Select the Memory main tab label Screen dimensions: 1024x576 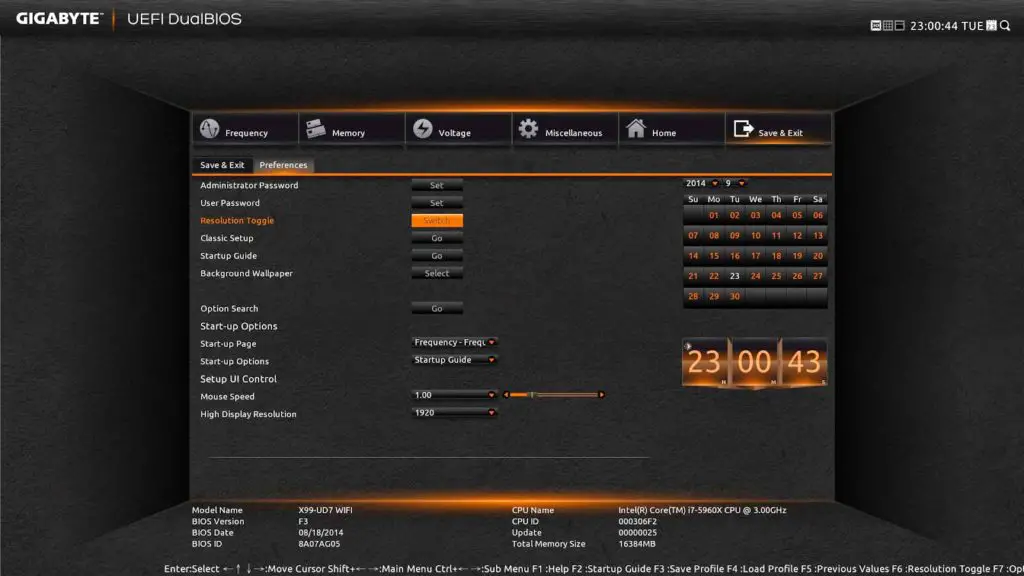[348, 133]
